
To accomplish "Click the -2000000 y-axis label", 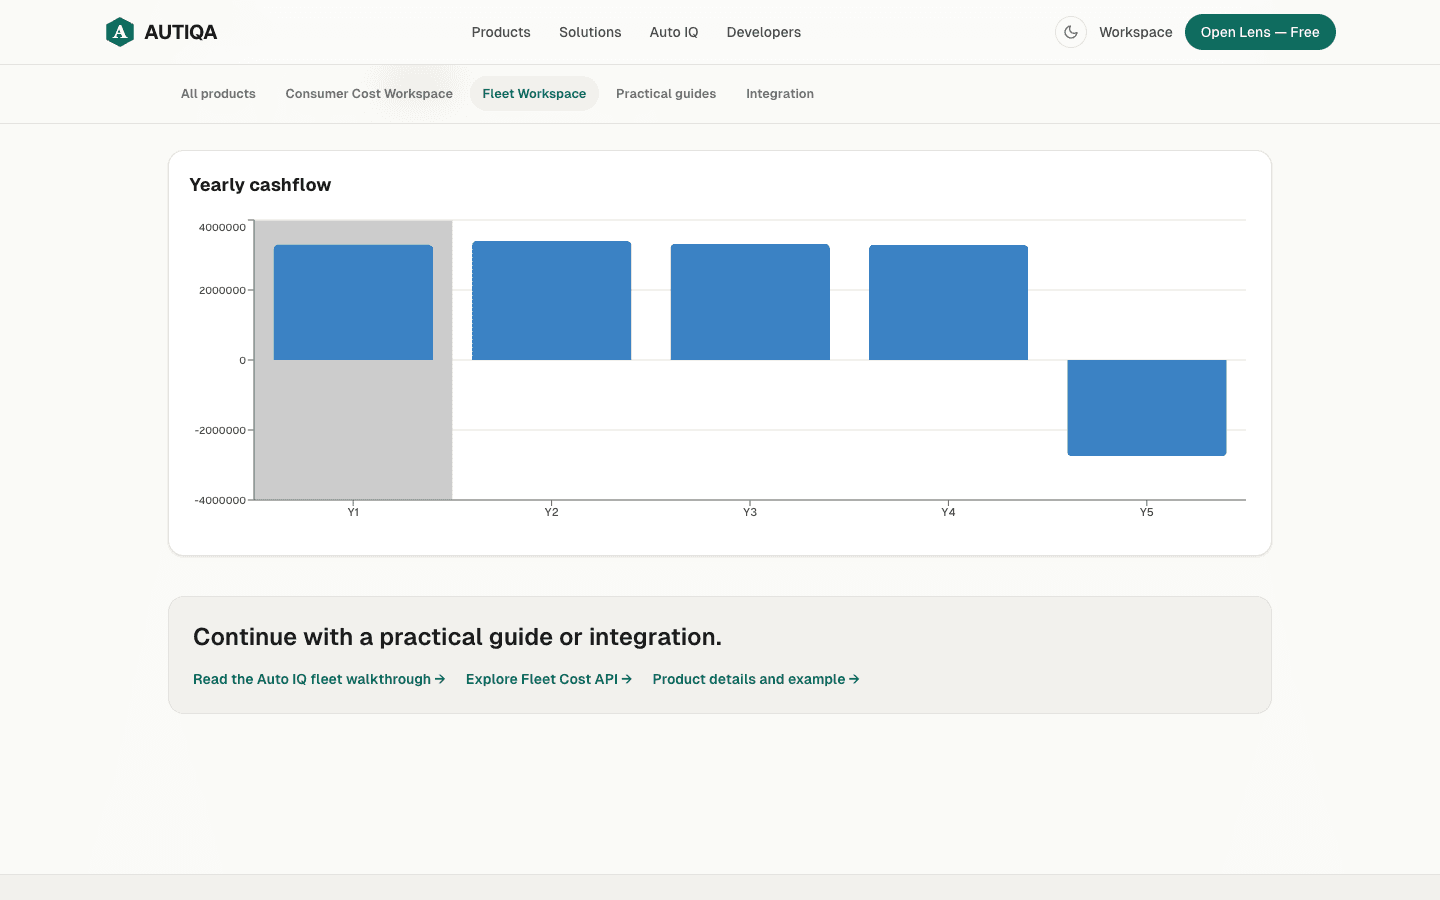I will [220, 430].
